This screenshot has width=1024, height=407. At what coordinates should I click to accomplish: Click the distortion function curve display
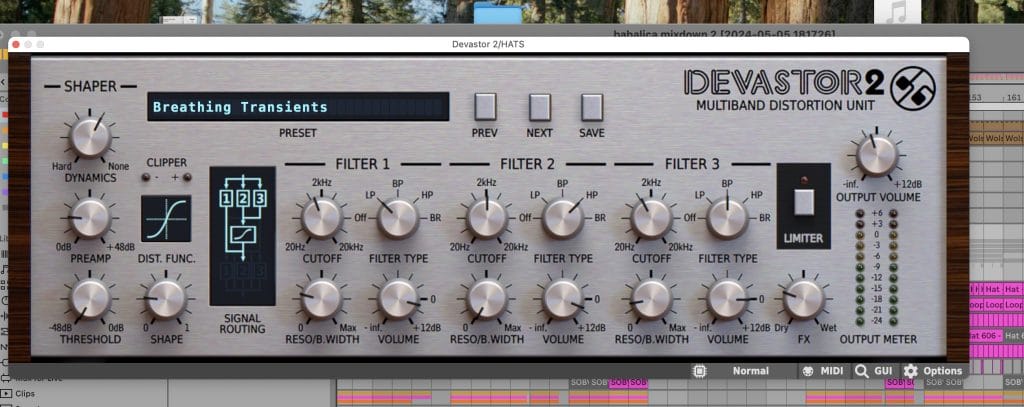tap(166, 218)
